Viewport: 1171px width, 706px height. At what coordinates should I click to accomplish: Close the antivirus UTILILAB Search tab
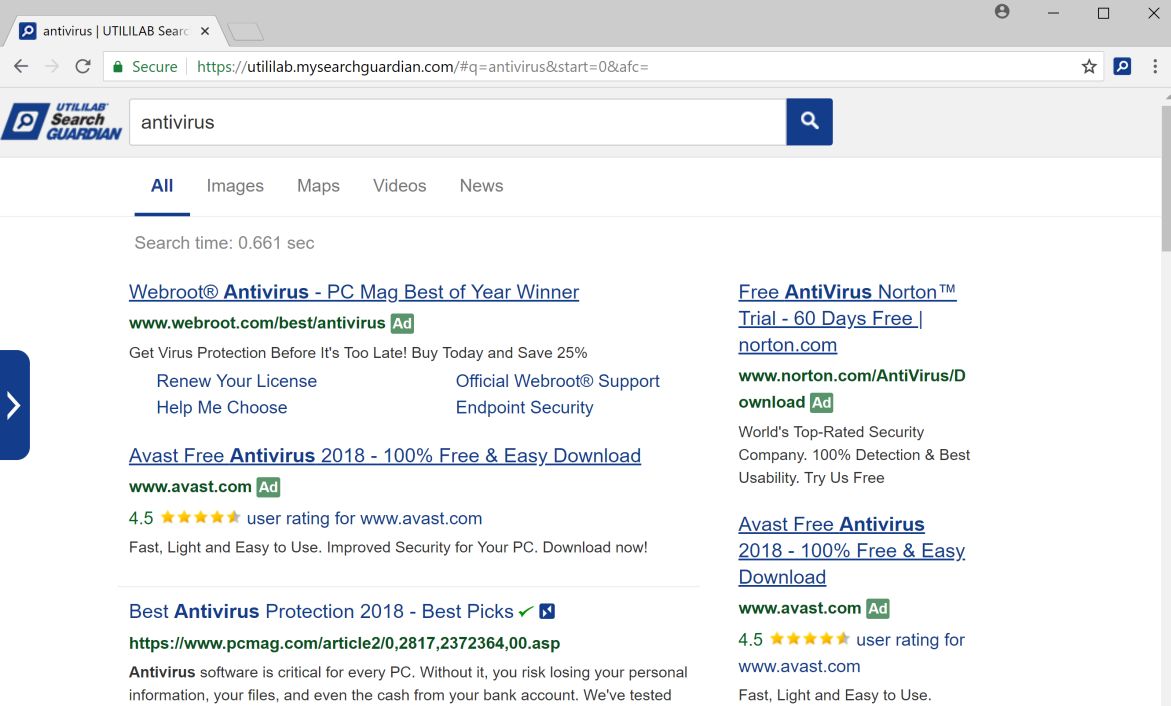click(x=205, y=31)
